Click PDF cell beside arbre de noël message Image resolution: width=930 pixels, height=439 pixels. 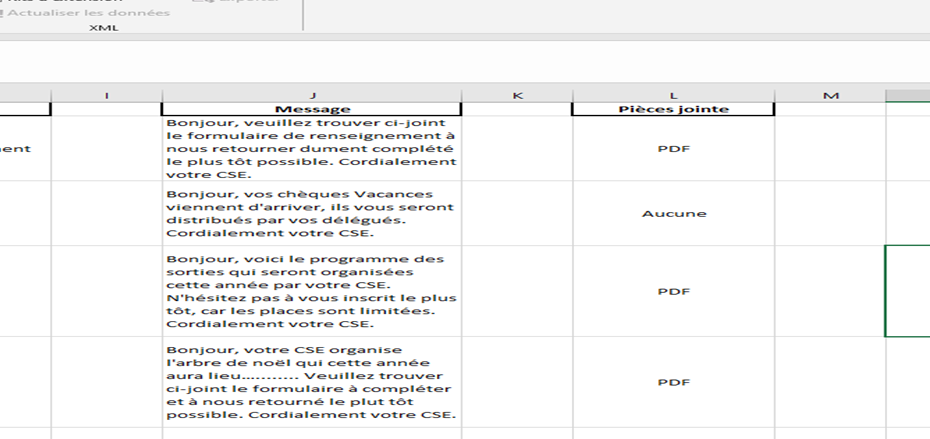pos(673,382)
